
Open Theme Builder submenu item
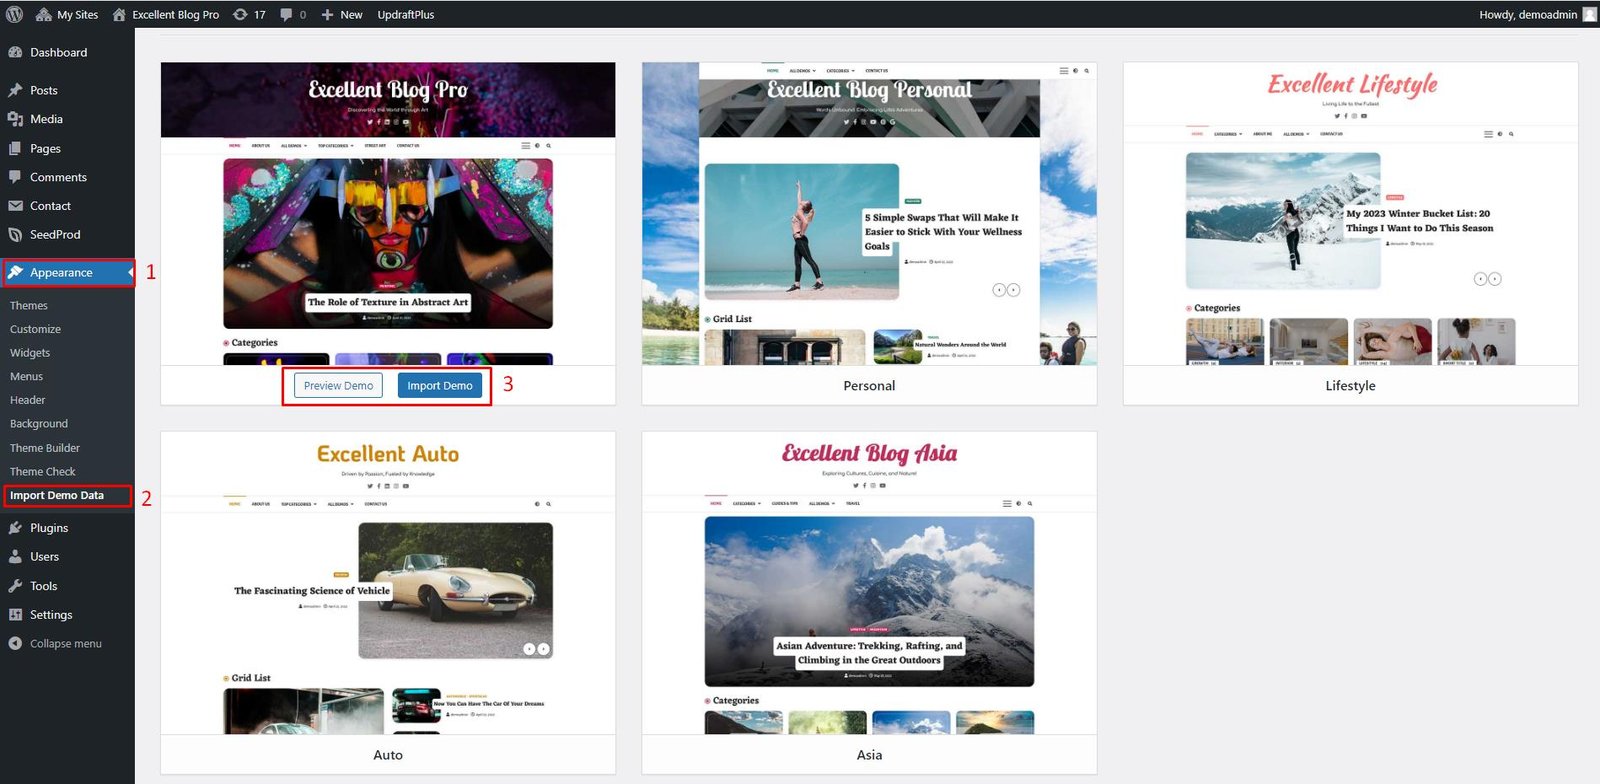coord(45,448)
